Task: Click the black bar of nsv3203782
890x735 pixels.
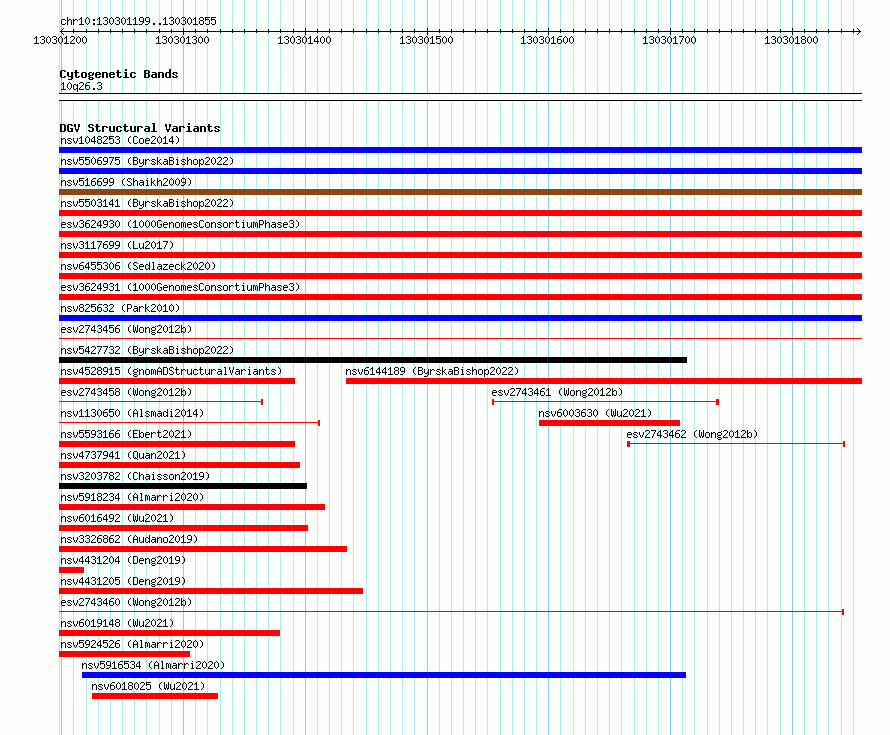Action: pyautogui.click(x=183, y=486)
